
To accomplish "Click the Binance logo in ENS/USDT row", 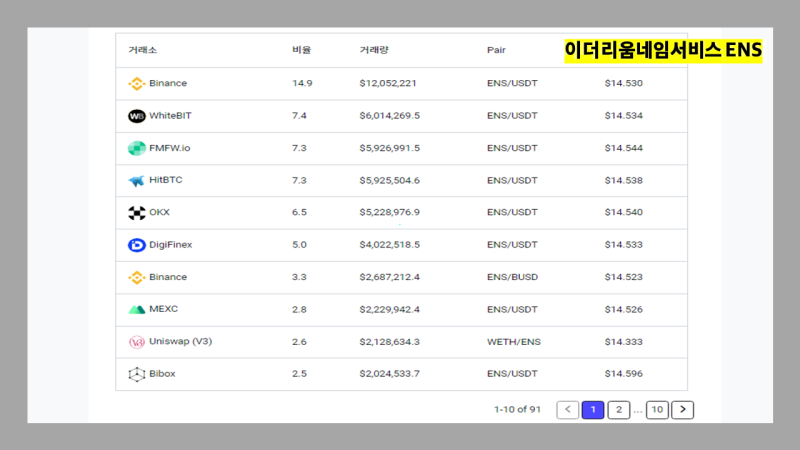I will coord(137,83).
